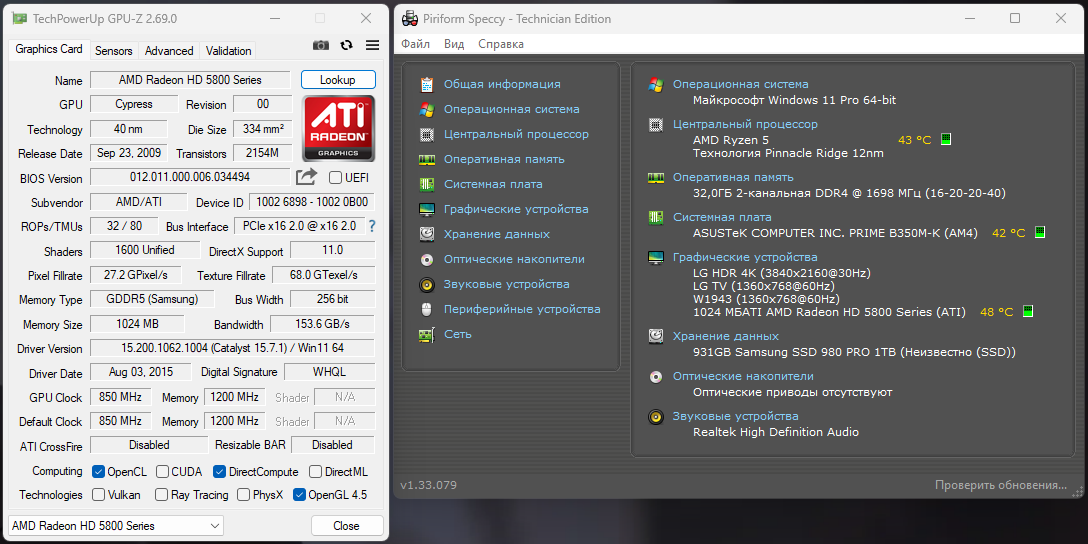This screenshot has width=1088, height=544.
Task: Open the GPU selection dropdown at bottom
Action: pos(116,526)
